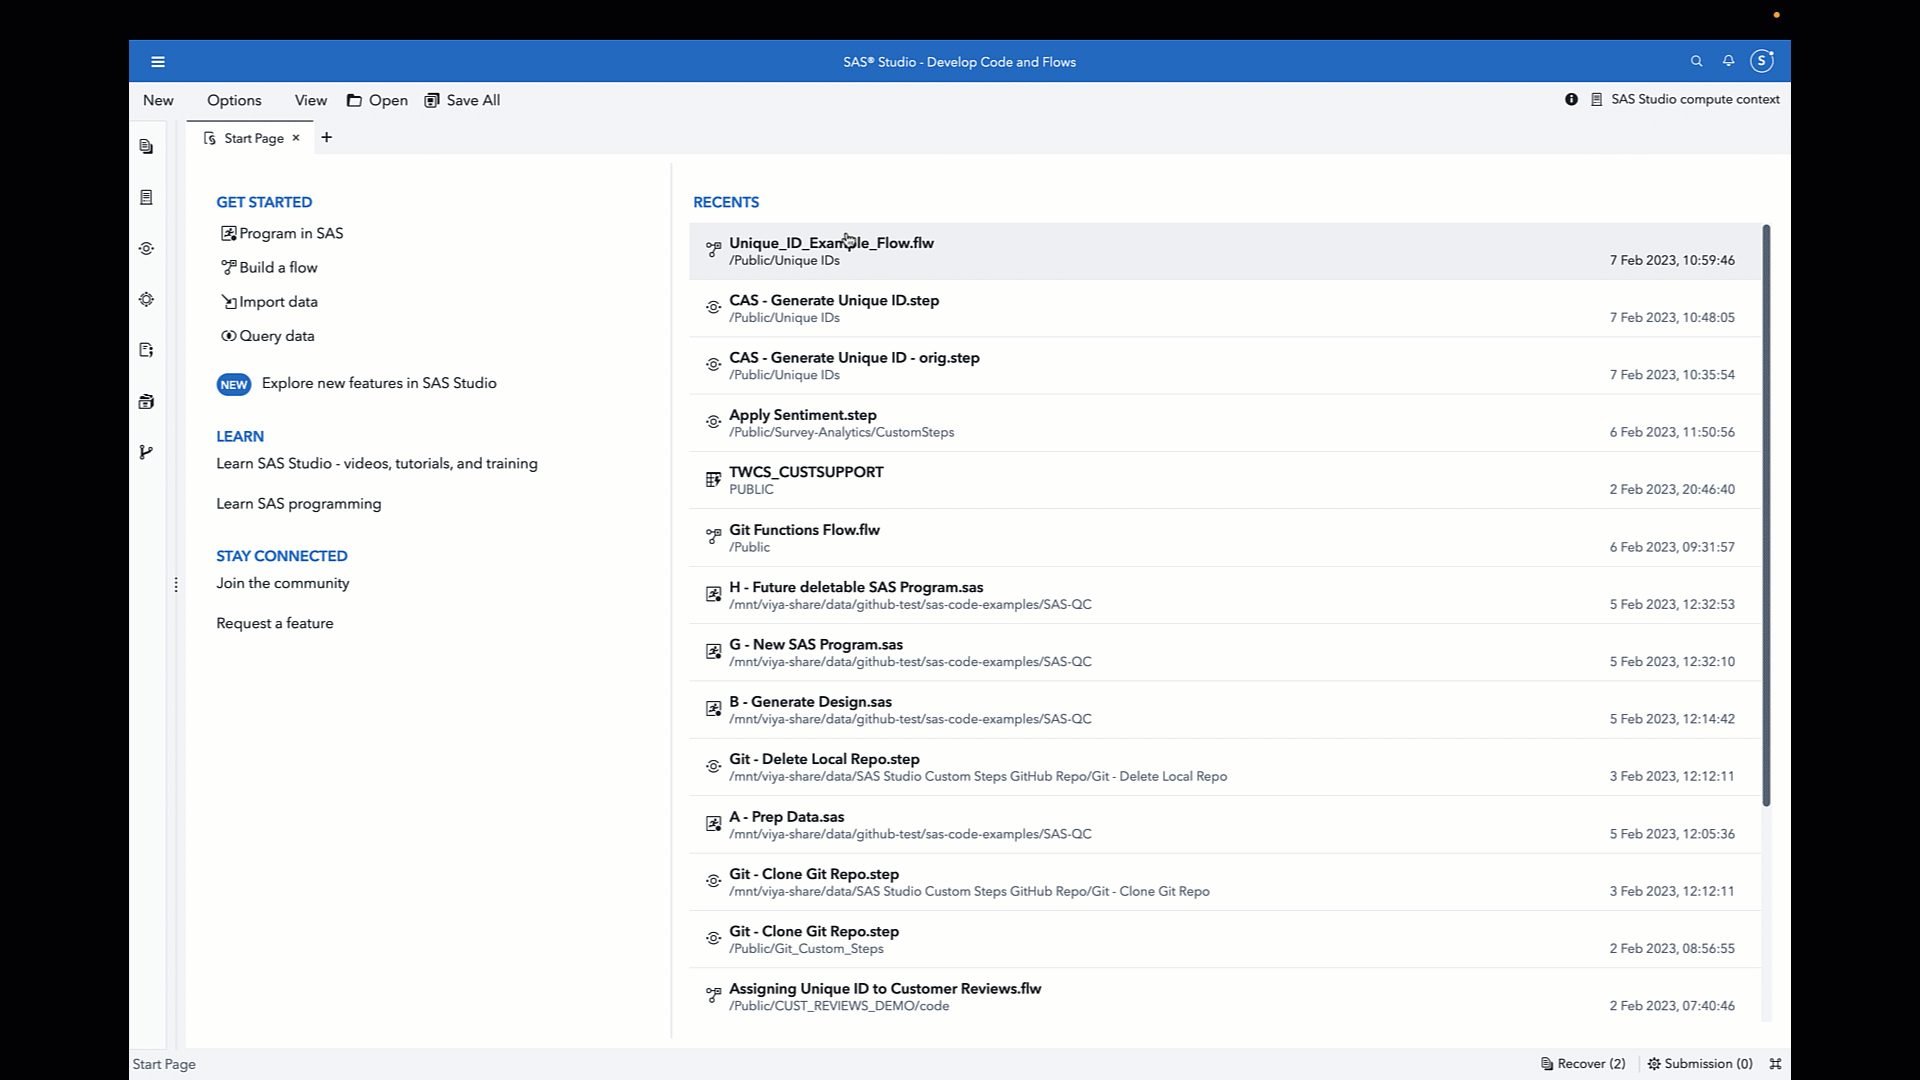1920x1080 pixels.
Task: Open Unique_ID_Example_Flow.flw recent file
Action: pos(1224,251)
